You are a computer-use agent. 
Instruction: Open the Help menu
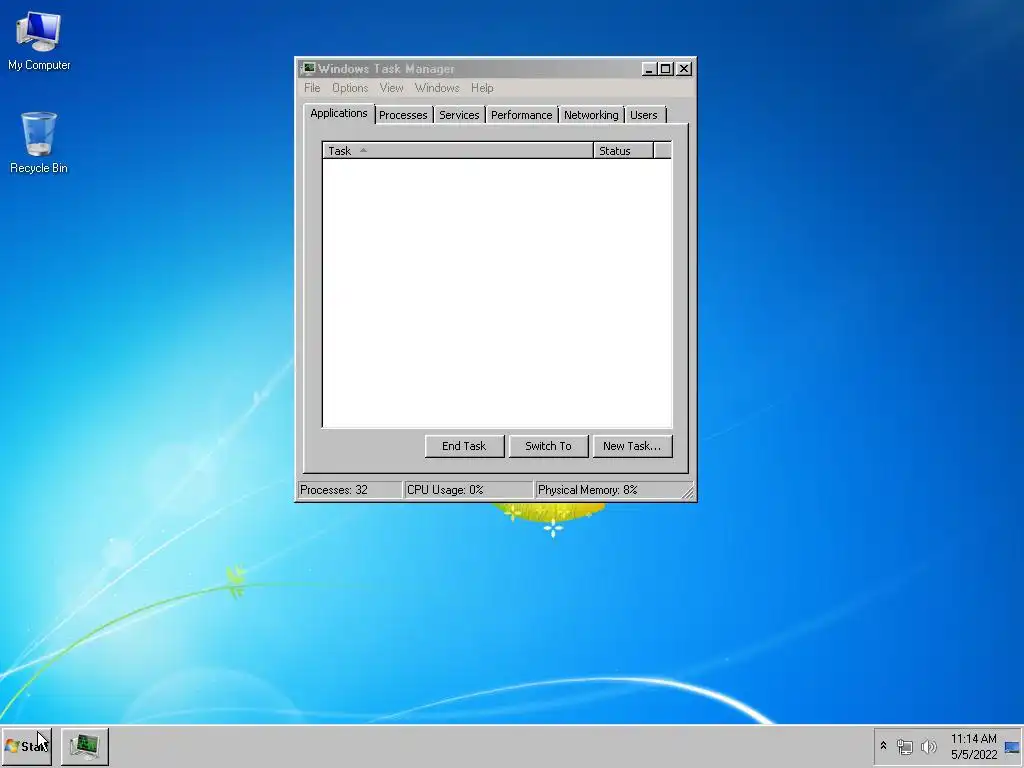pos(482,88)
